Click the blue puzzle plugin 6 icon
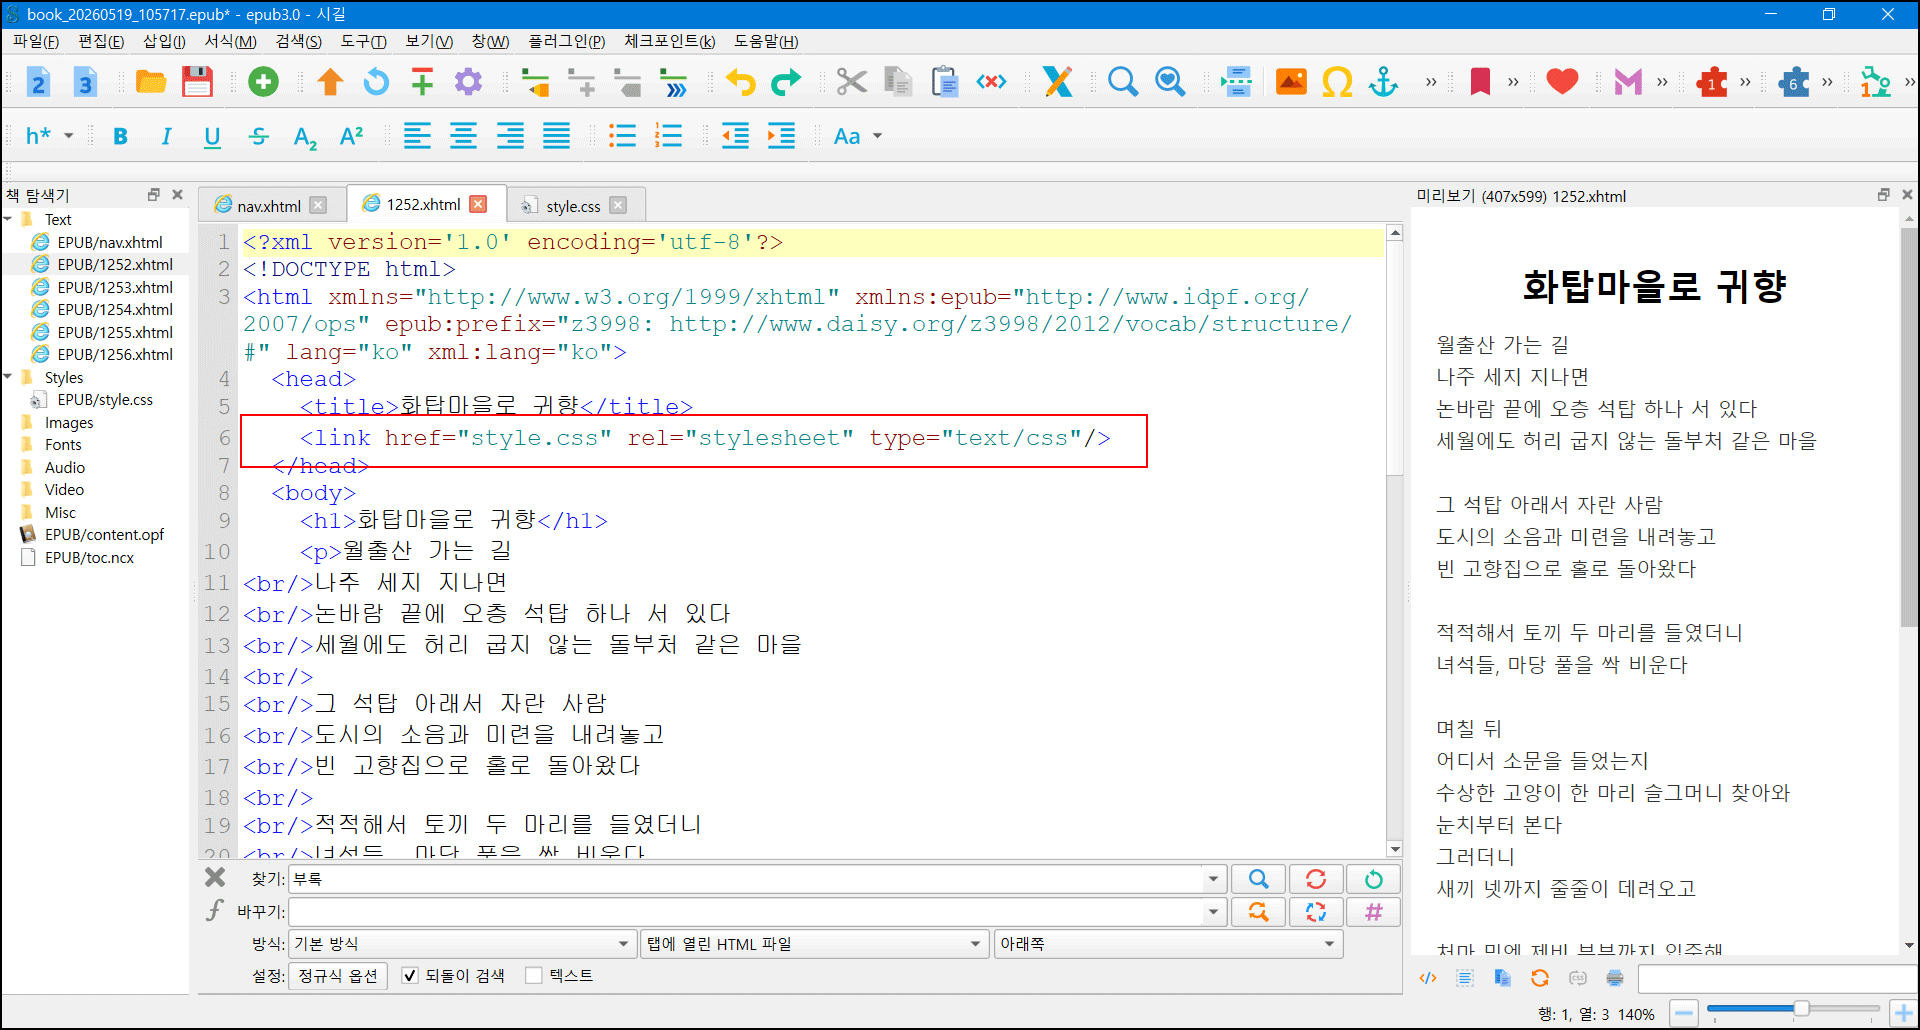Image resolution: width=1920 pixels, height=1030 pixels. tap(1794, 82)
